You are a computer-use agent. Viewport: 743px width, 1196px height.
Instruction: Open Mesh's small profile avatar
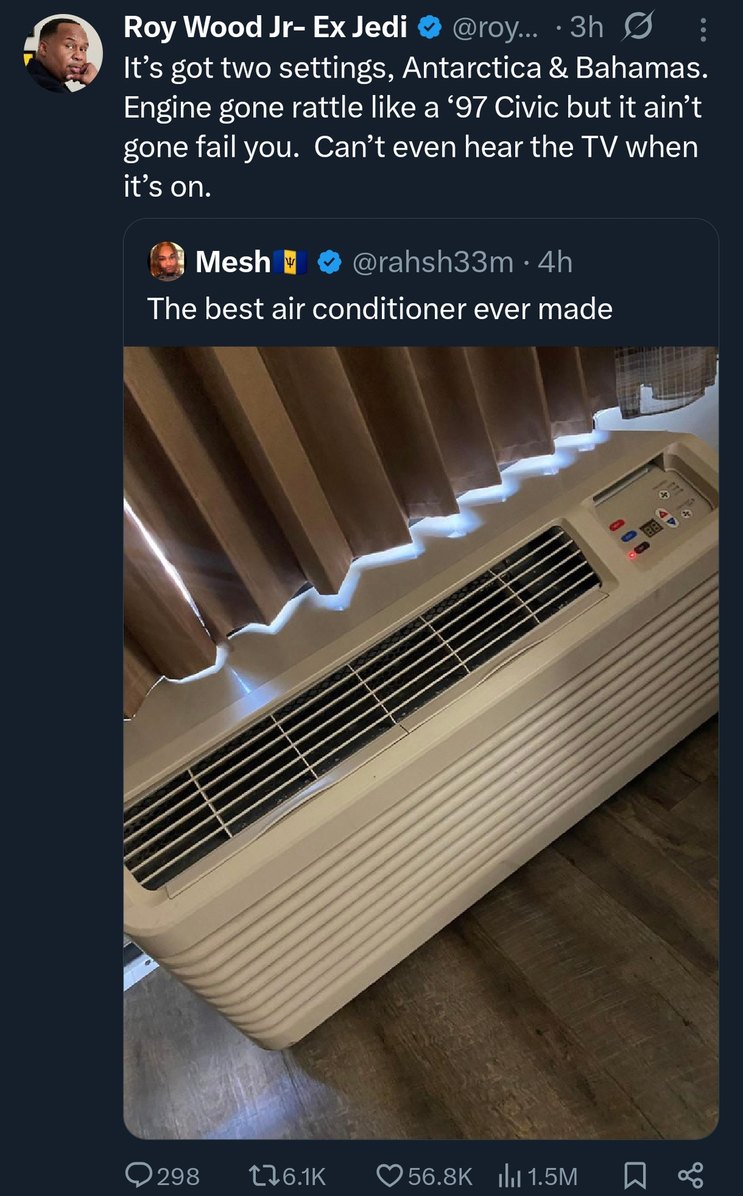[166, 262]
